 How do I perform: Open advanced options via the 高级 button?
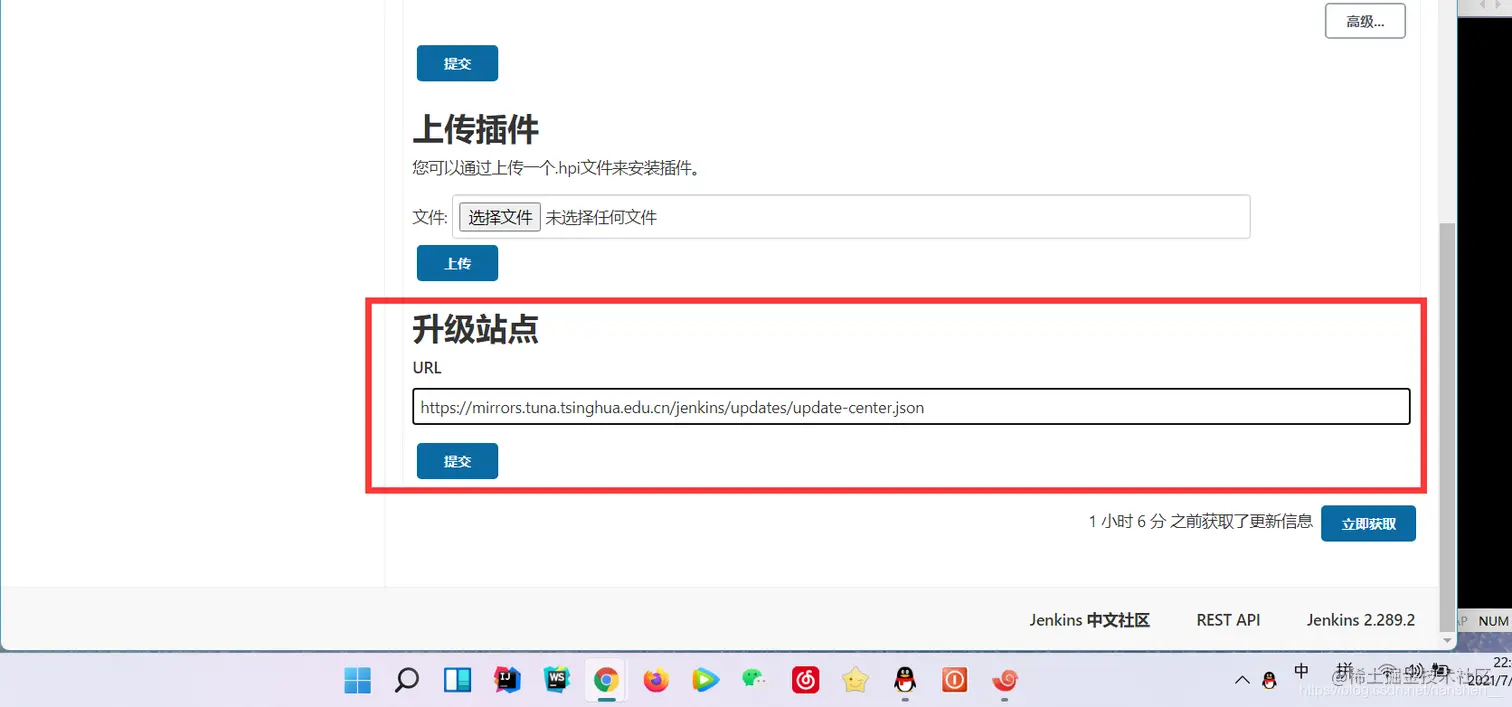pyautogui.click(x=1365, y=20)
